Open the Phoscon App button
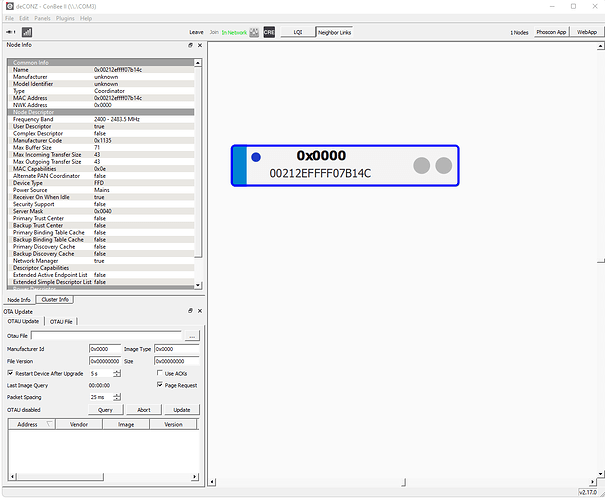 point(551,32)
